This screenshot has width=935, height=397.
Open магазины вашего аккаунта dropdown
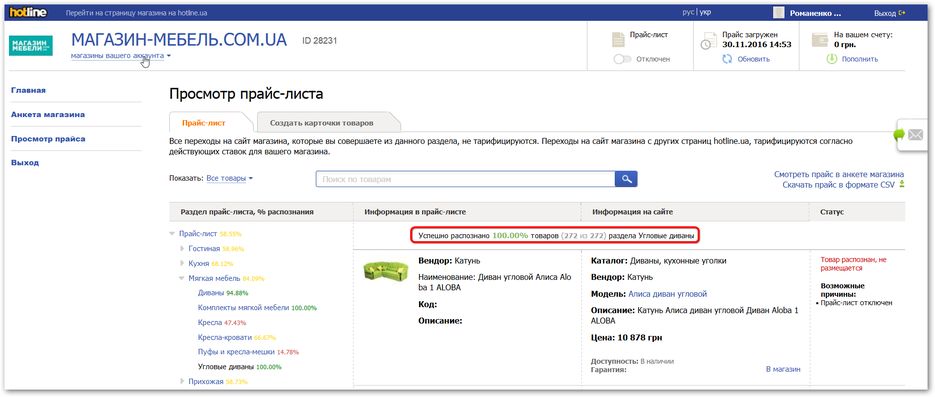pos(121,55)
